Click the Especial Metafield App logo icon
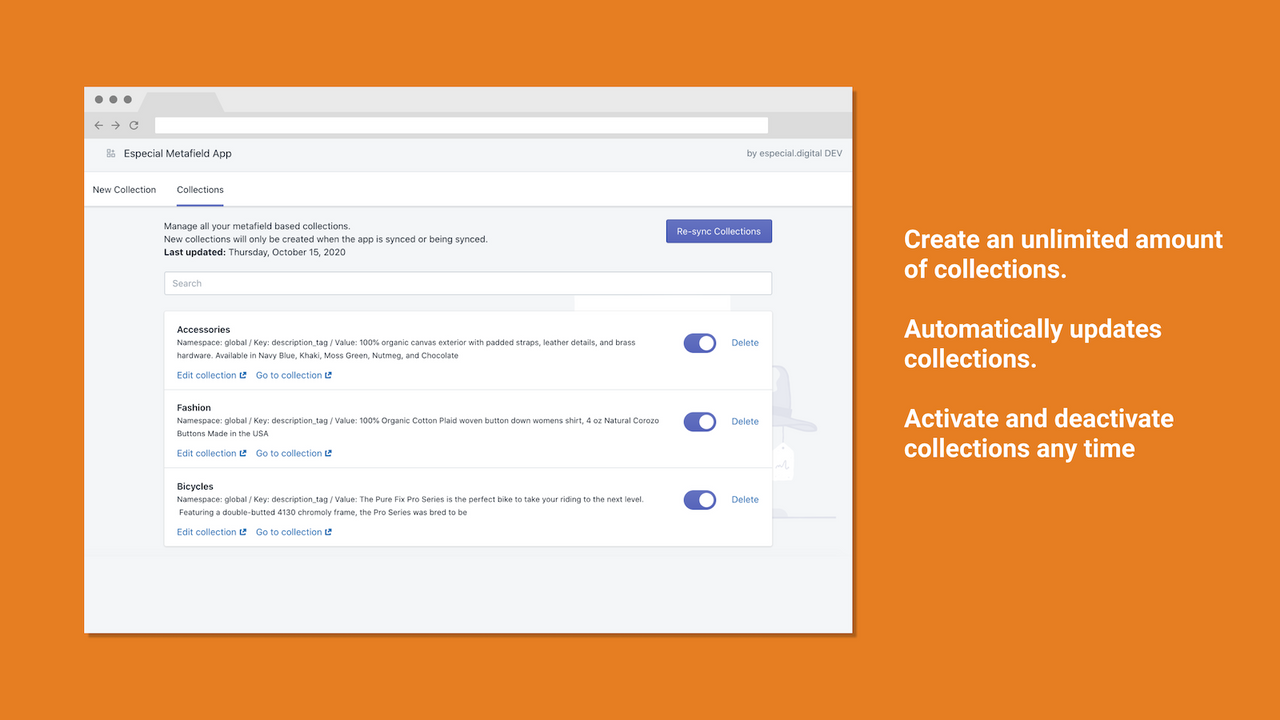The height and width of the screenshot is (720, 1280). click(109, 153)
